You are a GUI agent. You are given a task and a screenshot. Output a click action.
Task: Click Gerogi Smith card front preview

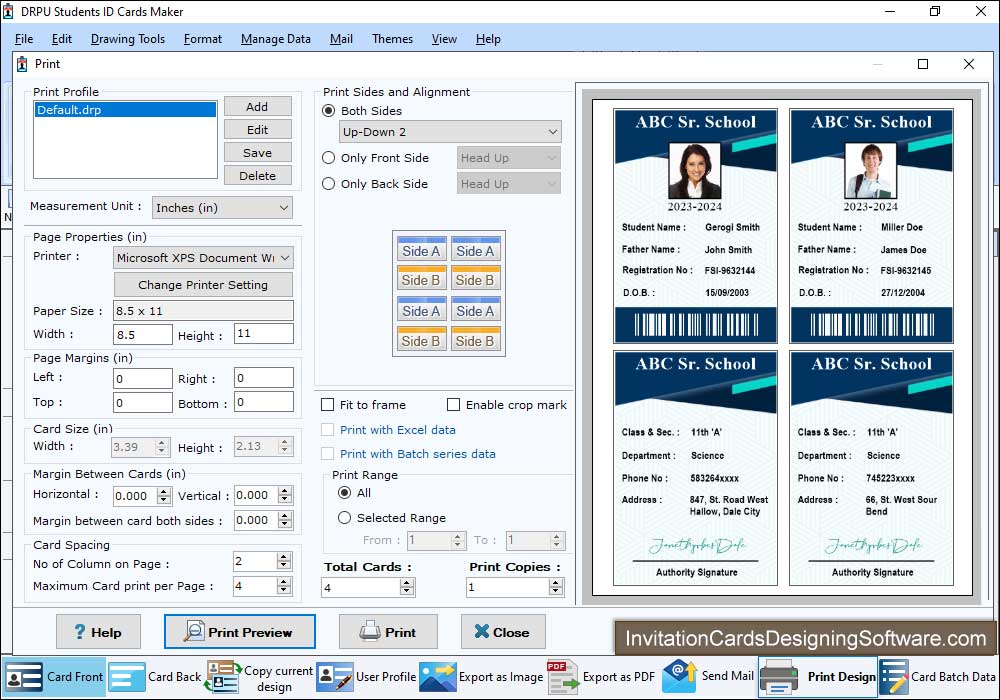695,226
